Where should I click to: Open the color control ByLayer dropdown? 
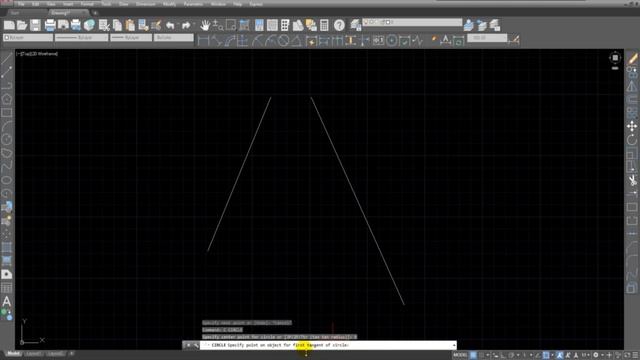tap(28, 38)
